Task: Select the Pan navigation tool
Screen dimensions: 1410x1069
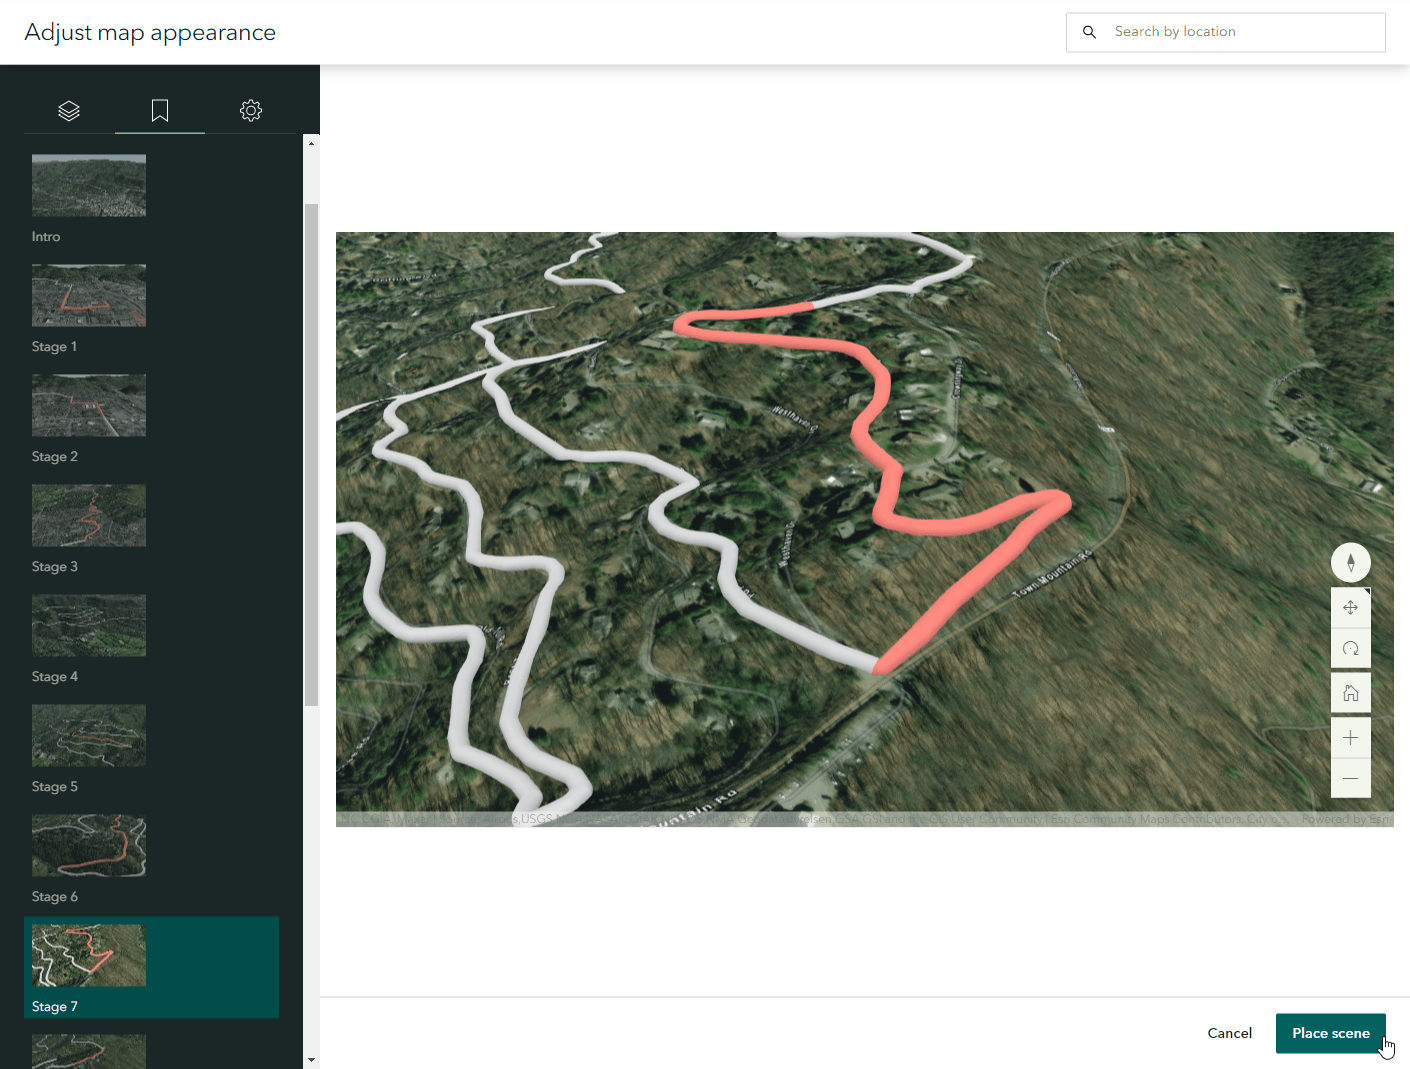Action: tap(1350, 608)
